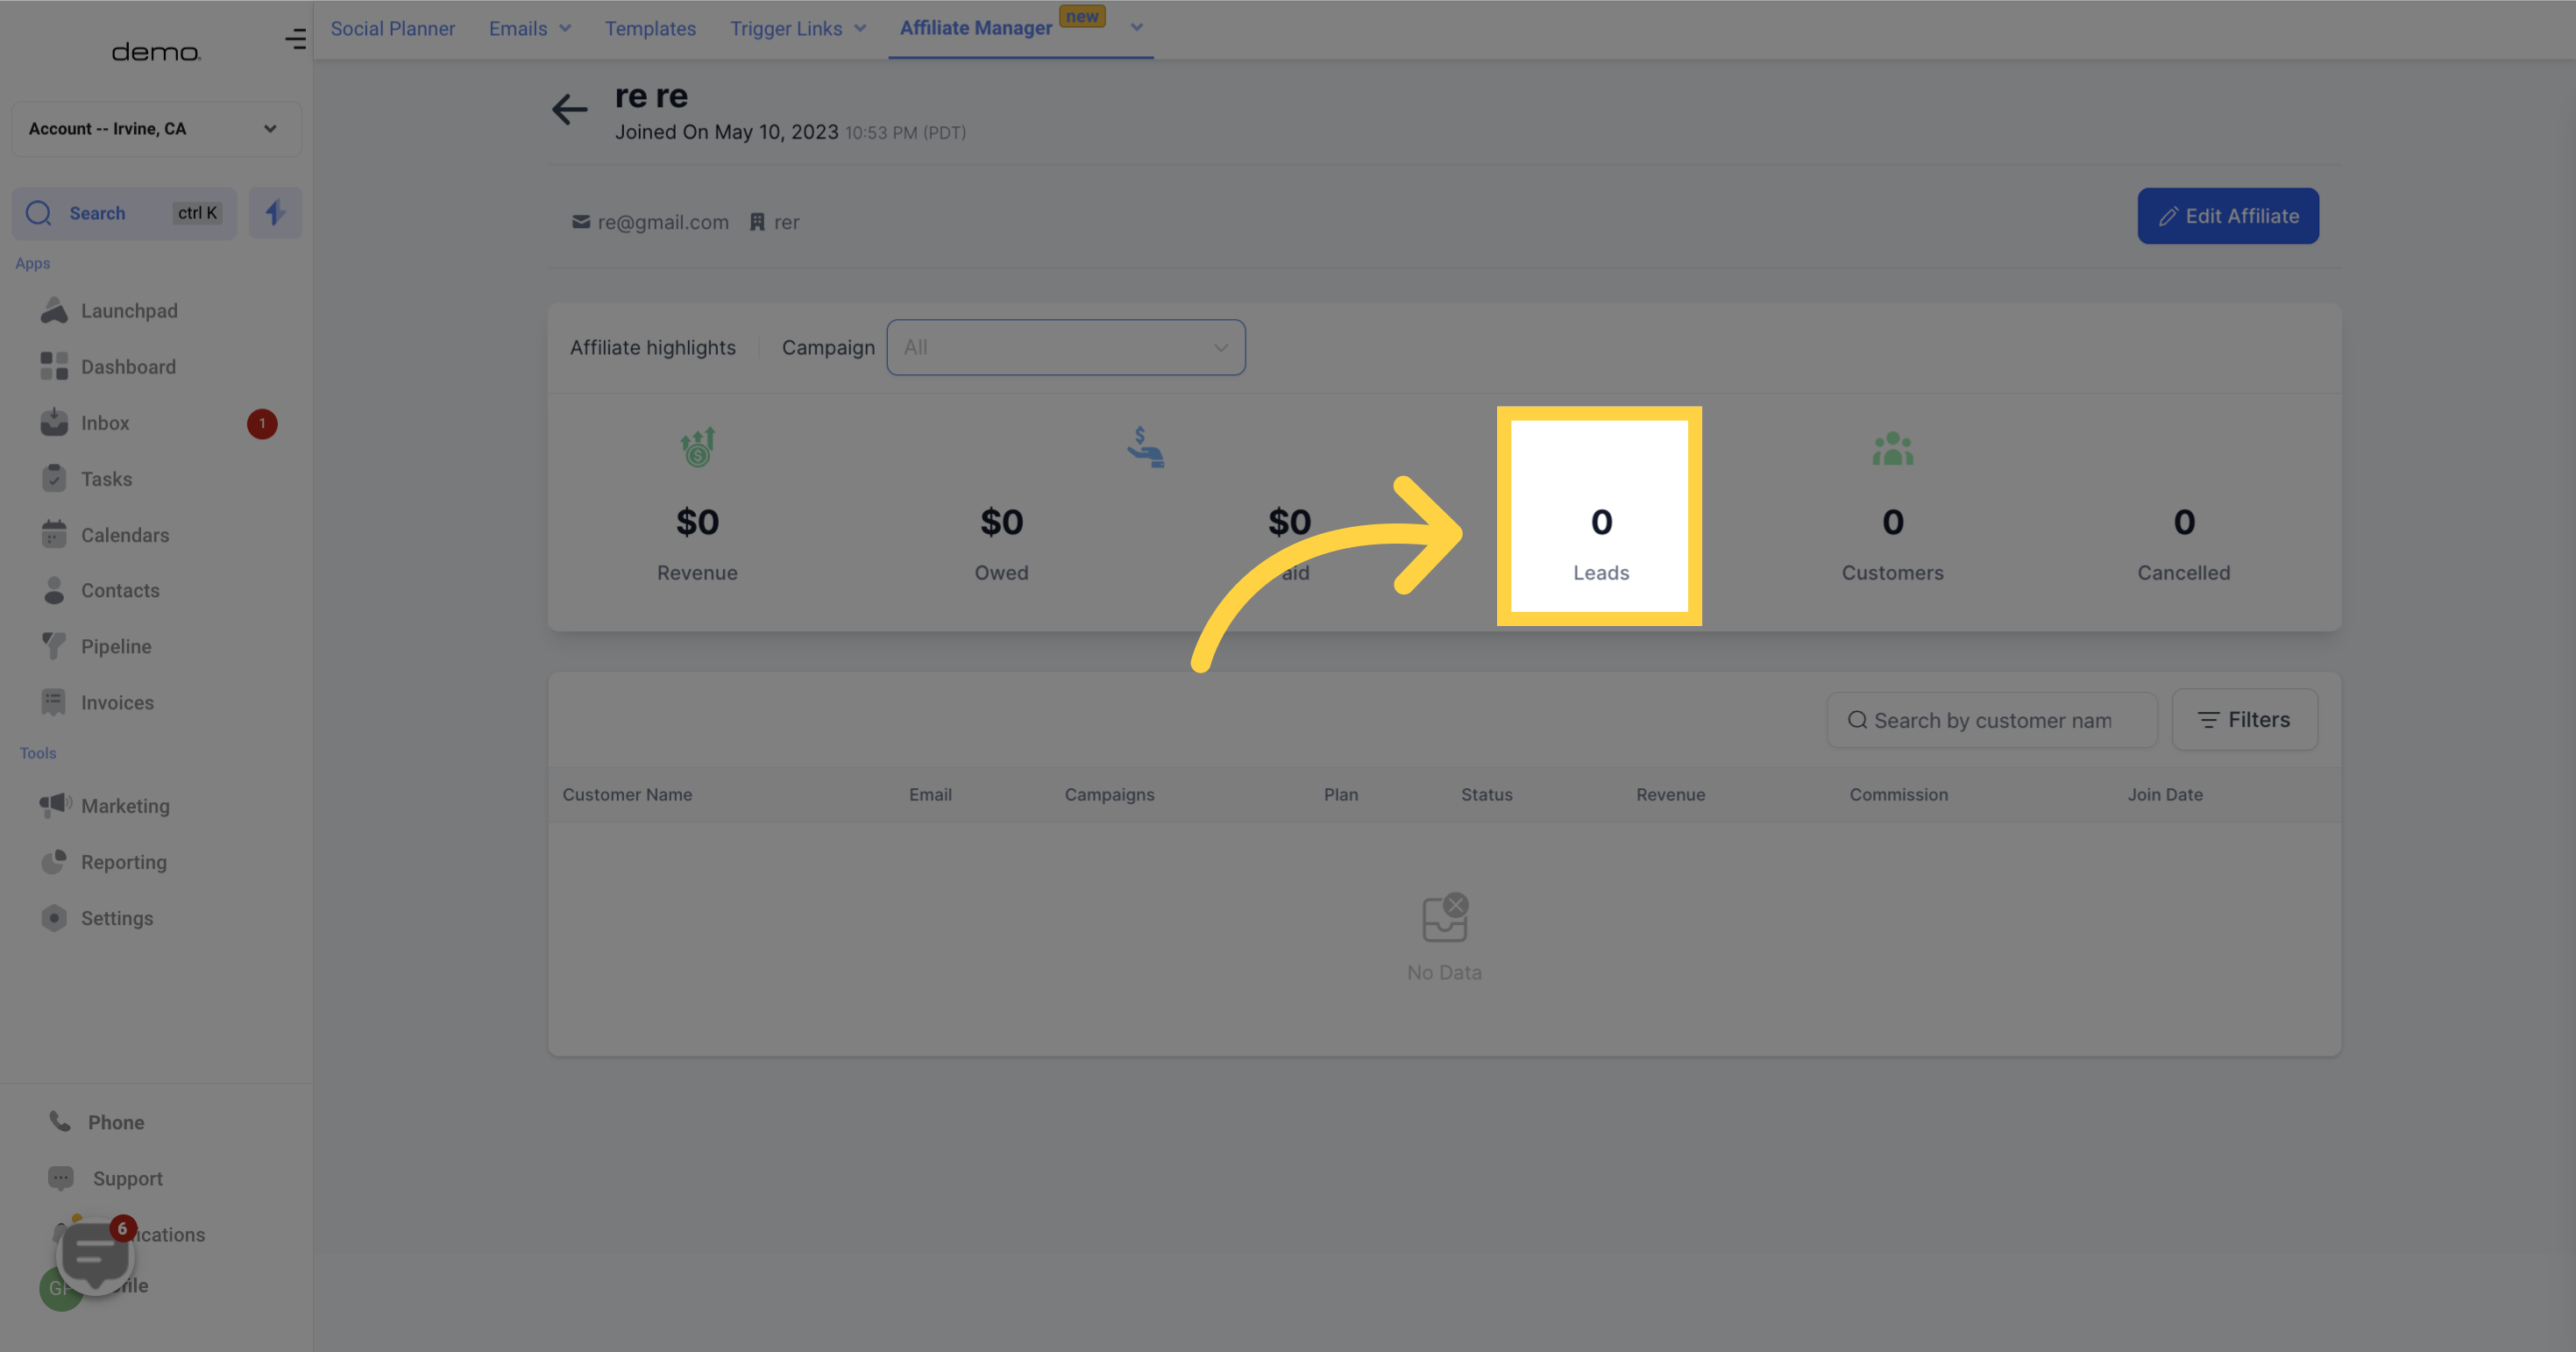Select the Affiliate Manager tab

976,28
